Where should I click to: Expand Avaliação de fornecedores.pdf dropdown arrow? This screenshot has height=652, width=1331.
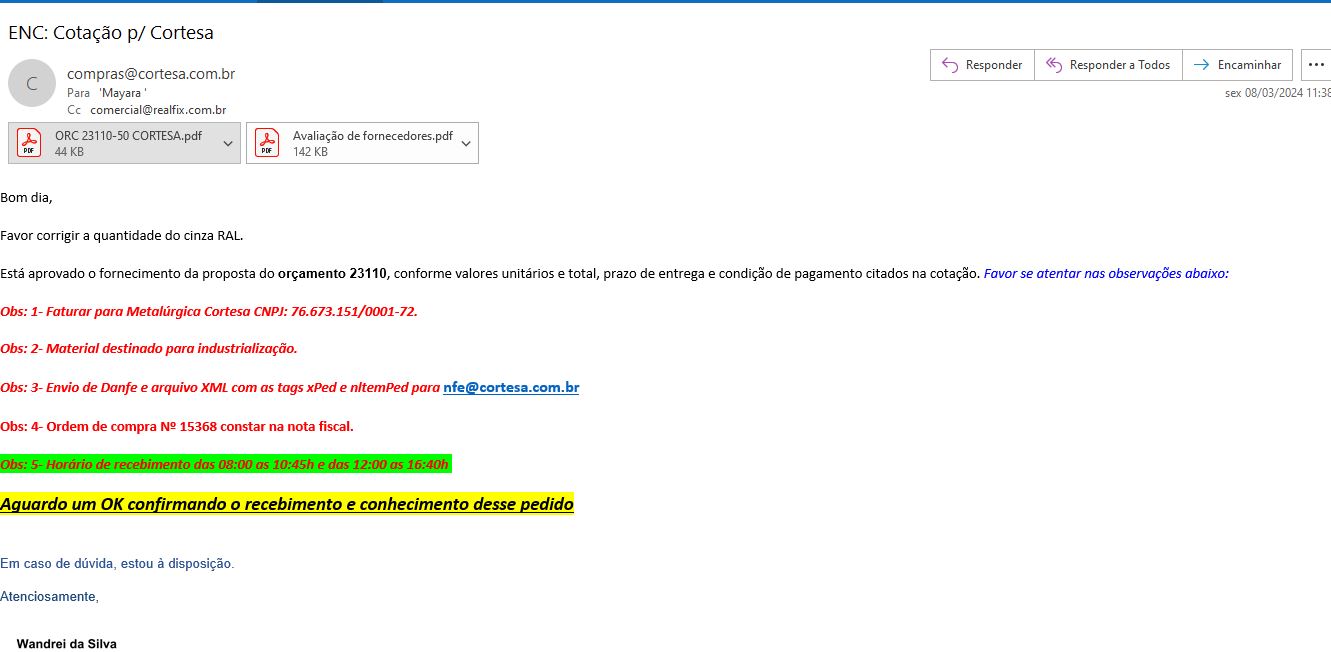pos(466,144)
